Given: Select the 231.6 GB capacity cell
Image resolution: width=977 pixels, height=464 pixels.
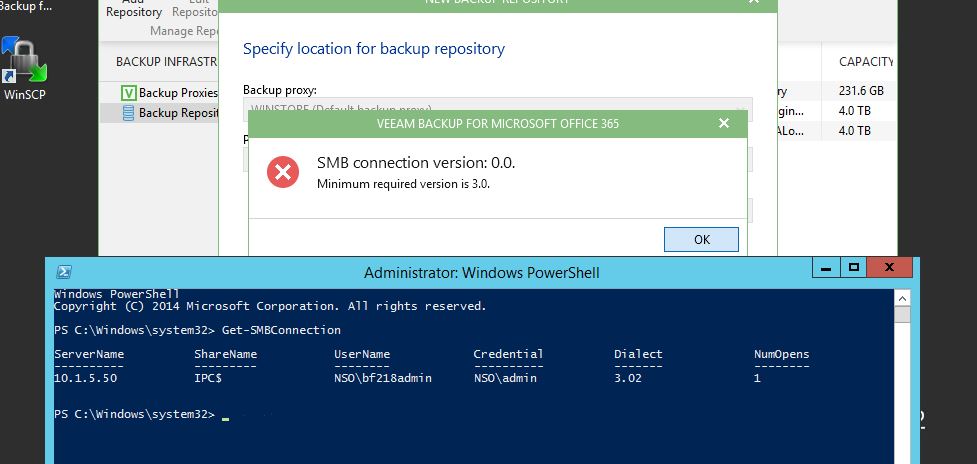Looking at the screenshot, I should click(861, 91).
